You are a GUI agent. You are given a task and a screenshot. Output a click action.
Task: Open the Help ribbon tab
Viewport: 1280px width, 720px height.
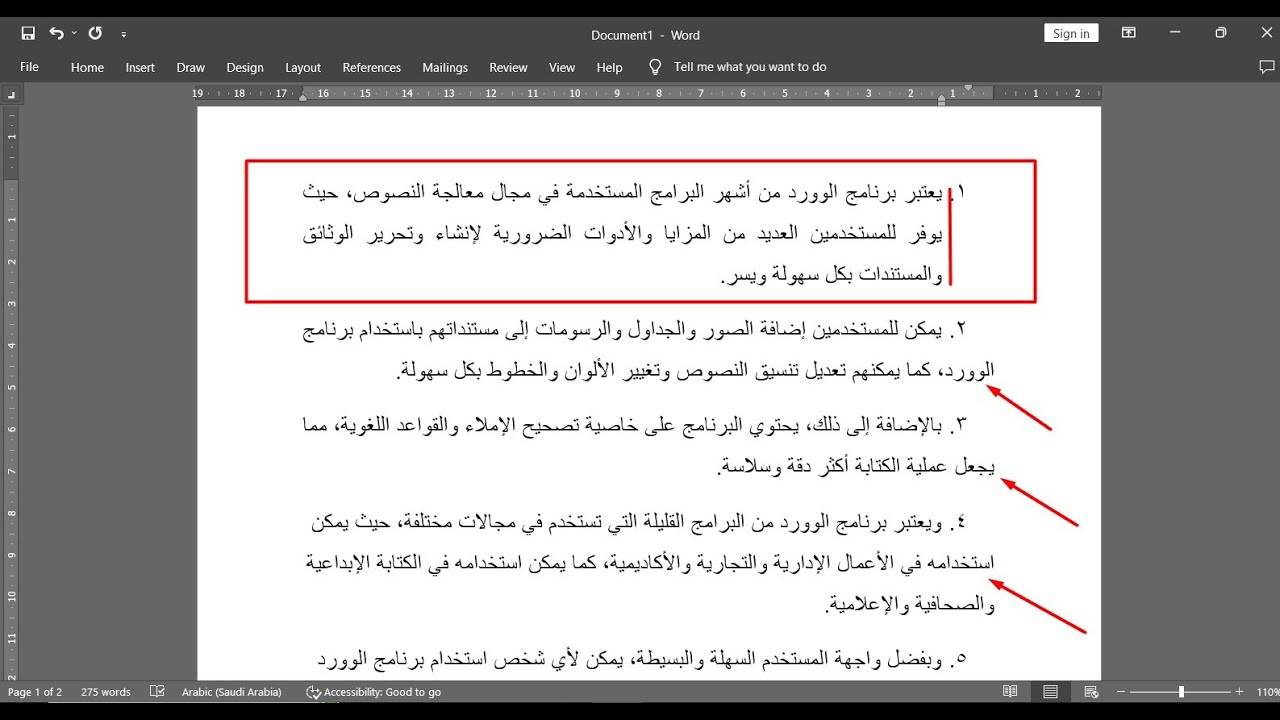click(x=609, y=67)
